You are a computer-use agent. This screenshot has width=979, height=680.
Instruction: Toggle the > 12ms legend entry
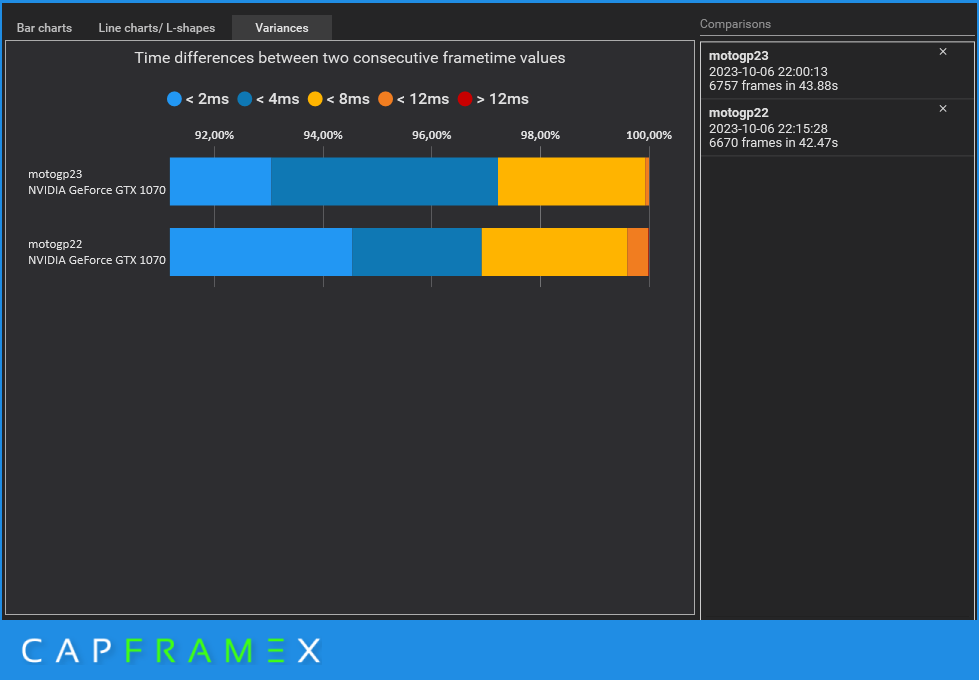tap(493, 99)
